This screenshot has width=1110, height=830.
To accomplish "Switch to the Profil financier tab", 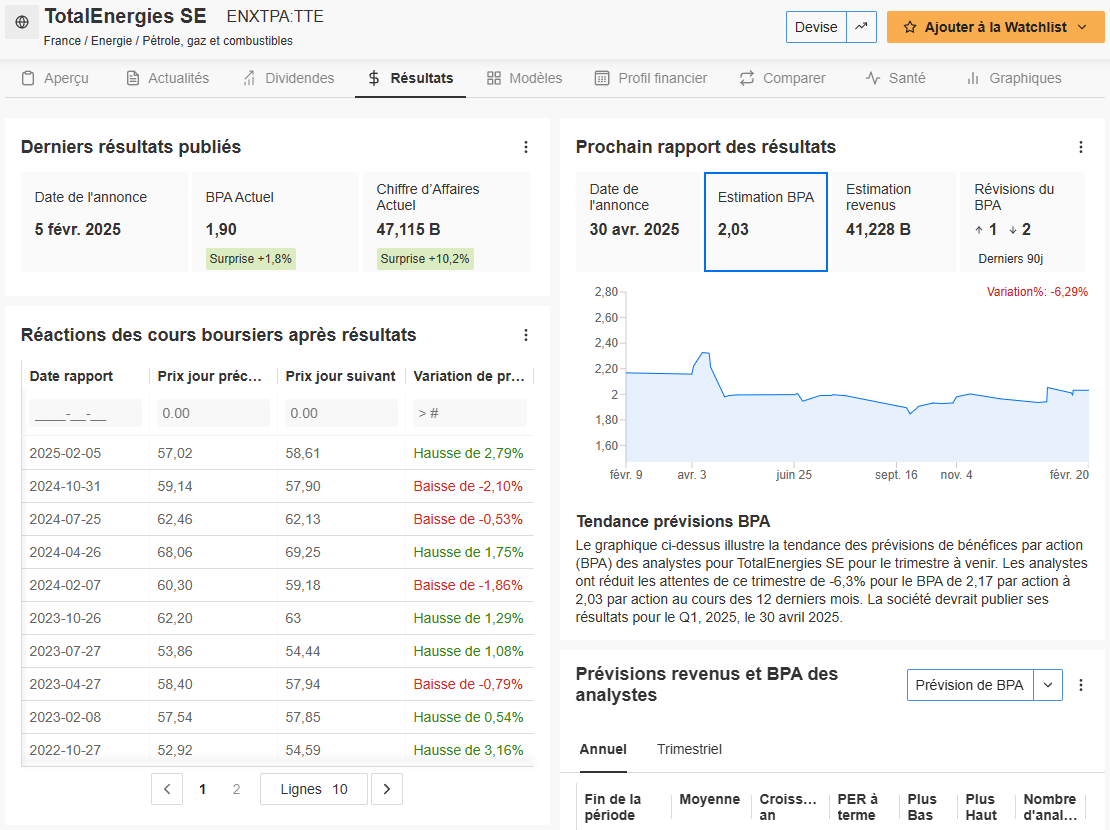I will [651, 78].
